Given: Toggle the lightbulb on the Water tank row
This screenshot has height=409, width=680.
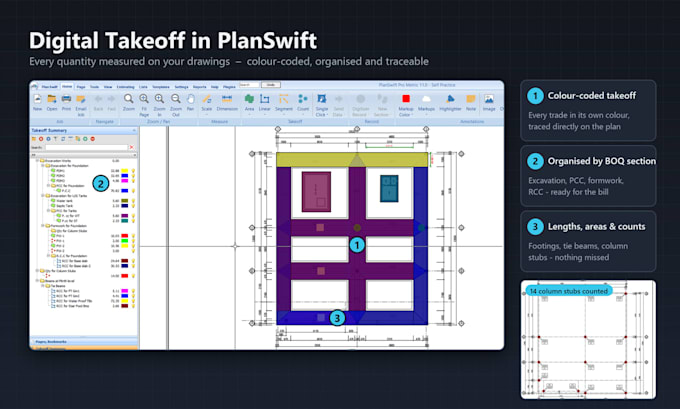Looking at the screenshot, I should (x=133, y=201).
